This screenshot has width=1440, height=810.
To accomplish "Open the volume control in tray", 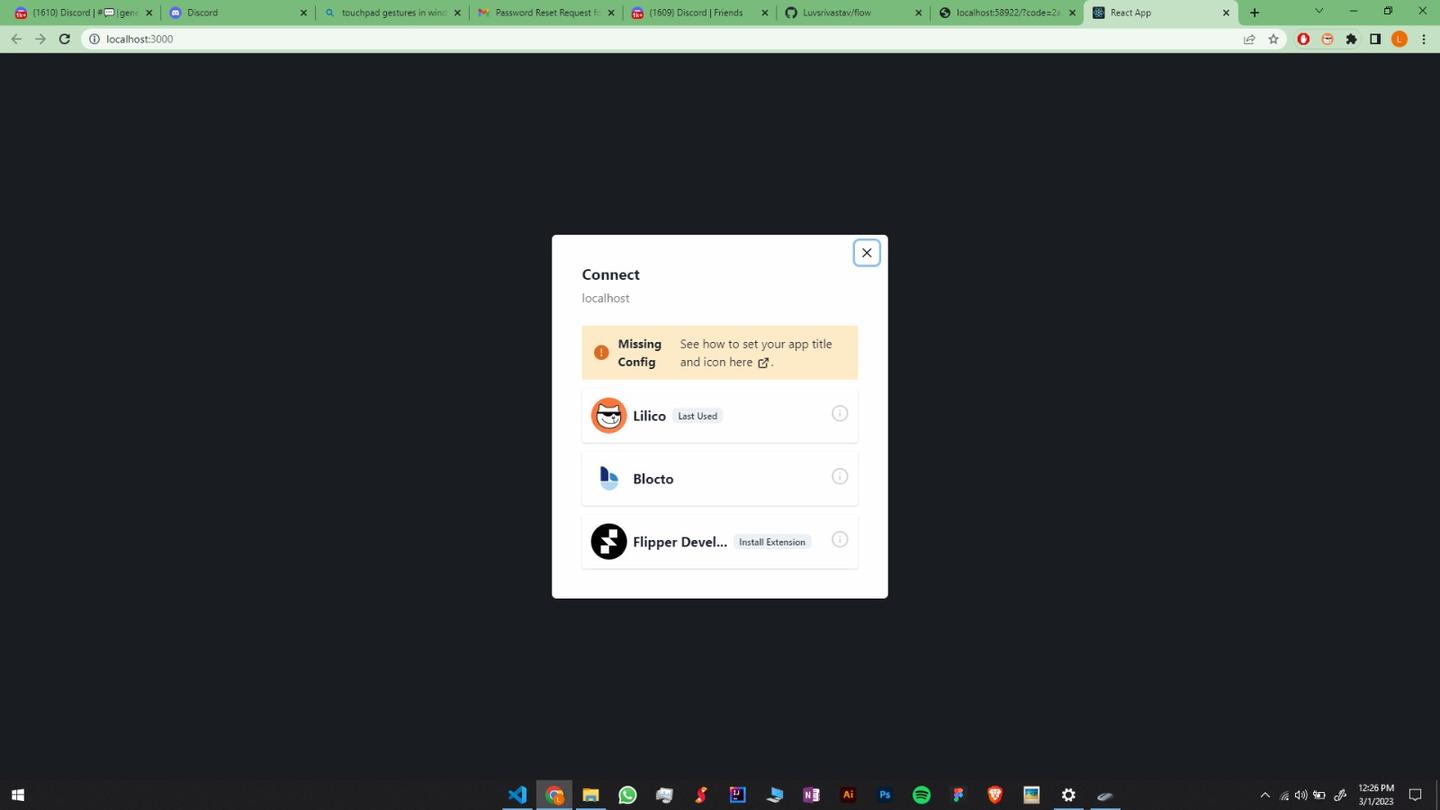I will click(x=1301, y=796).
